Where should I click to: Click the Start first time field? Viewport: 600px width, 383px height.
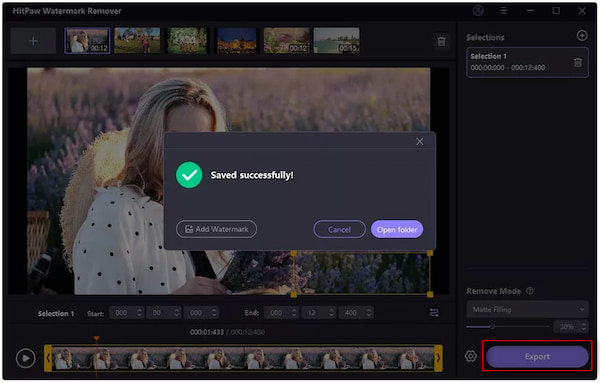(x=127, y=313)
